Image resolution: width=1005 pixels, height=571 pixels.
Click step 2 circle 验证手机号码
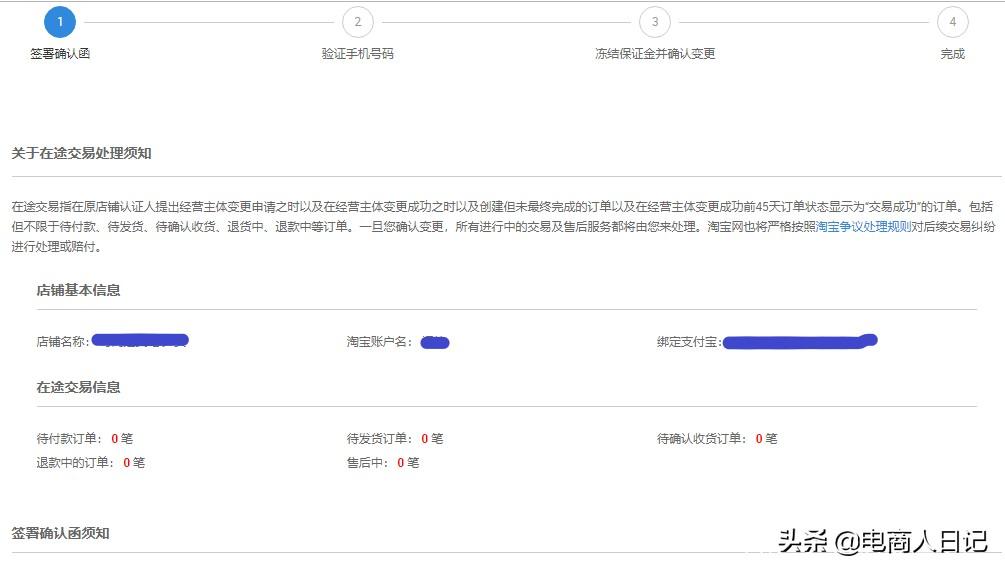pyautogui.click(x=358, y=22)
